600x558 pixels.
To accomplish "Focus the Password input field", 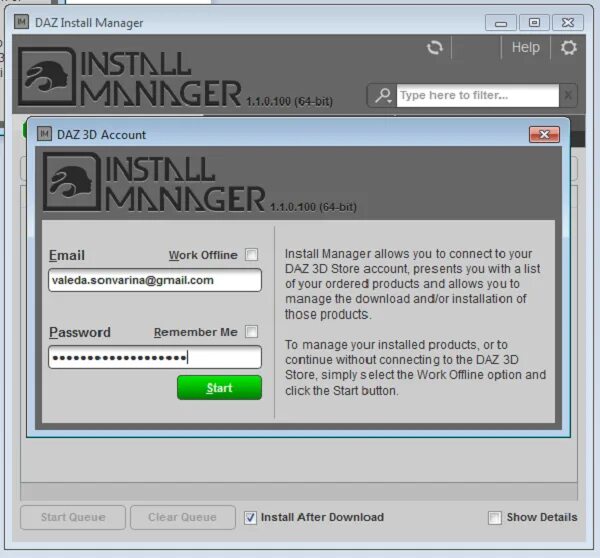I will [x=155, y=357].
